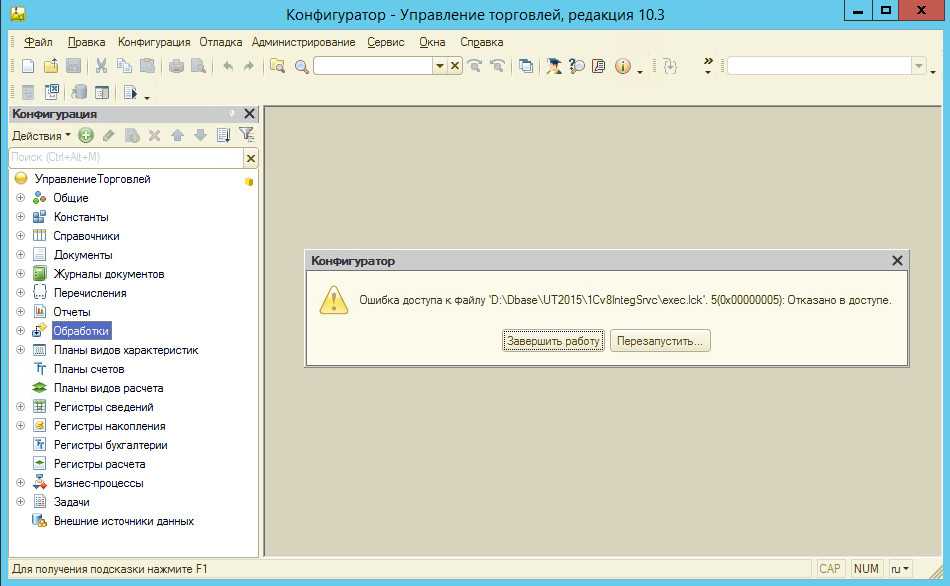Select Внешние источники данных tree item

coord(124,521)
